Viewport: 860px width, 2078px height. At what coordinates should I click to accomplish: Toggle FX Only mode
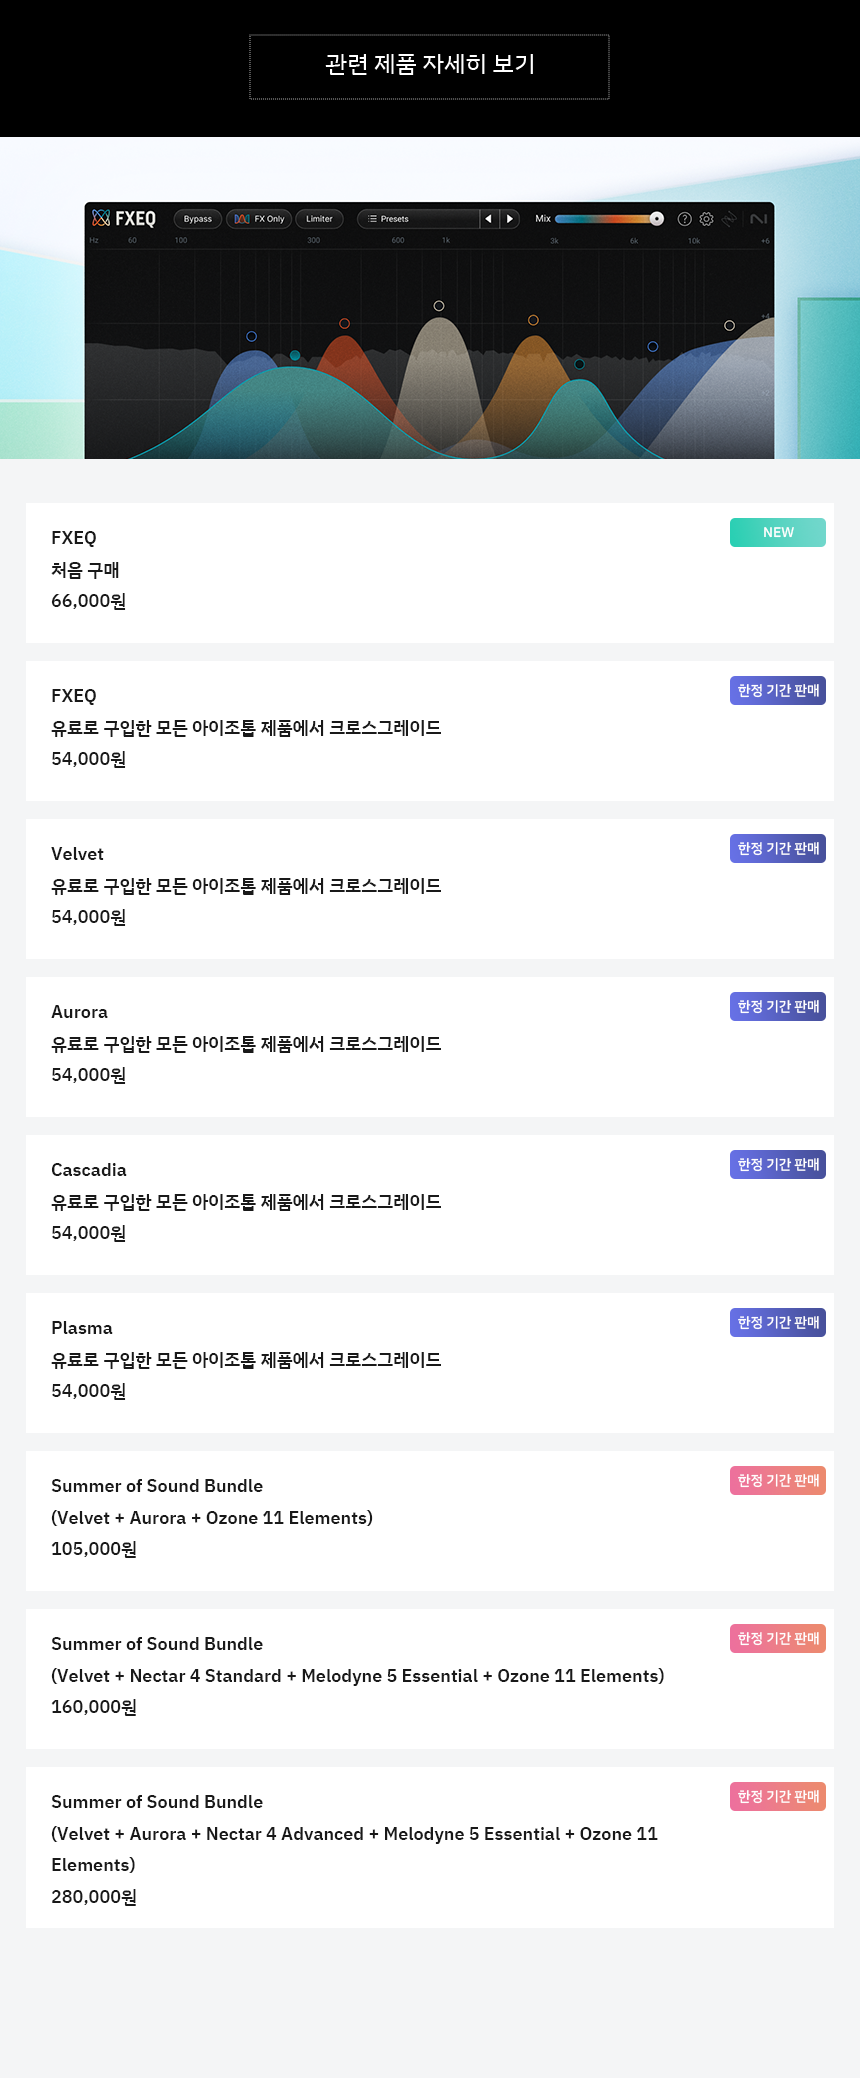[x=259, y=219]
